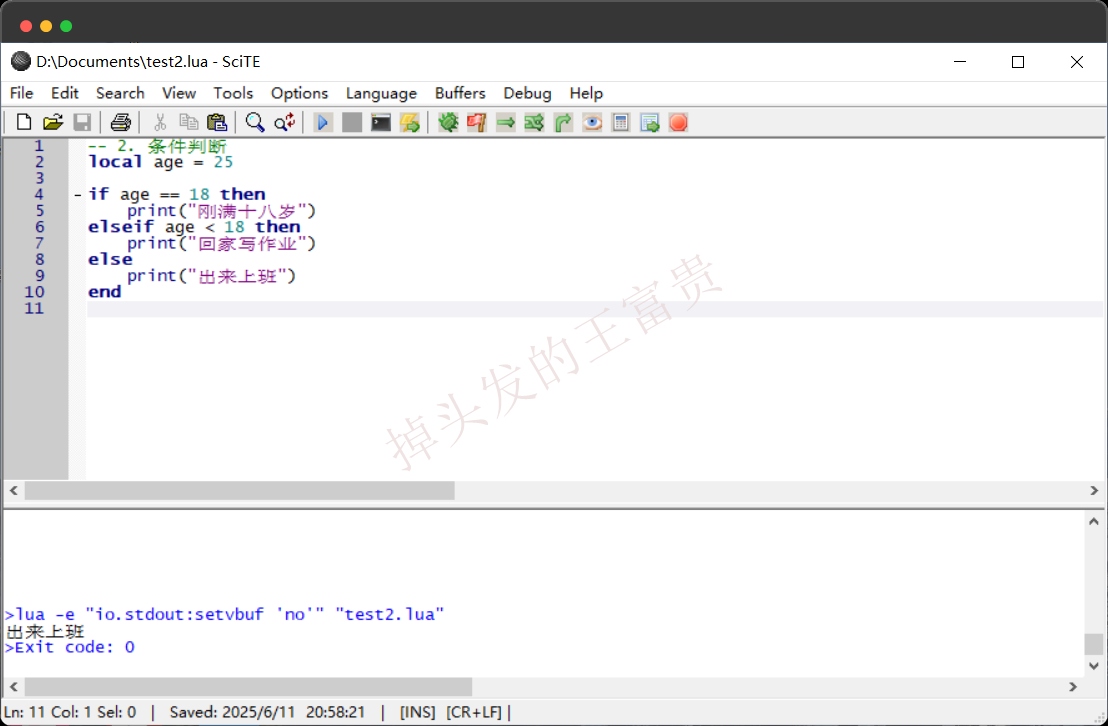Click the 'end' keyword on line 10

tap(105, 292)
